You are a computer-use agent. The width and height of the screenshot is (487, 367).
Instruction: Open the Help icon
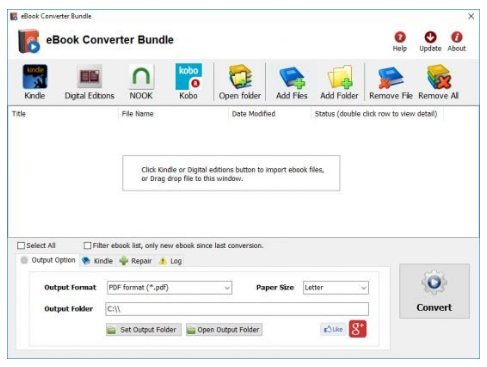400,42
